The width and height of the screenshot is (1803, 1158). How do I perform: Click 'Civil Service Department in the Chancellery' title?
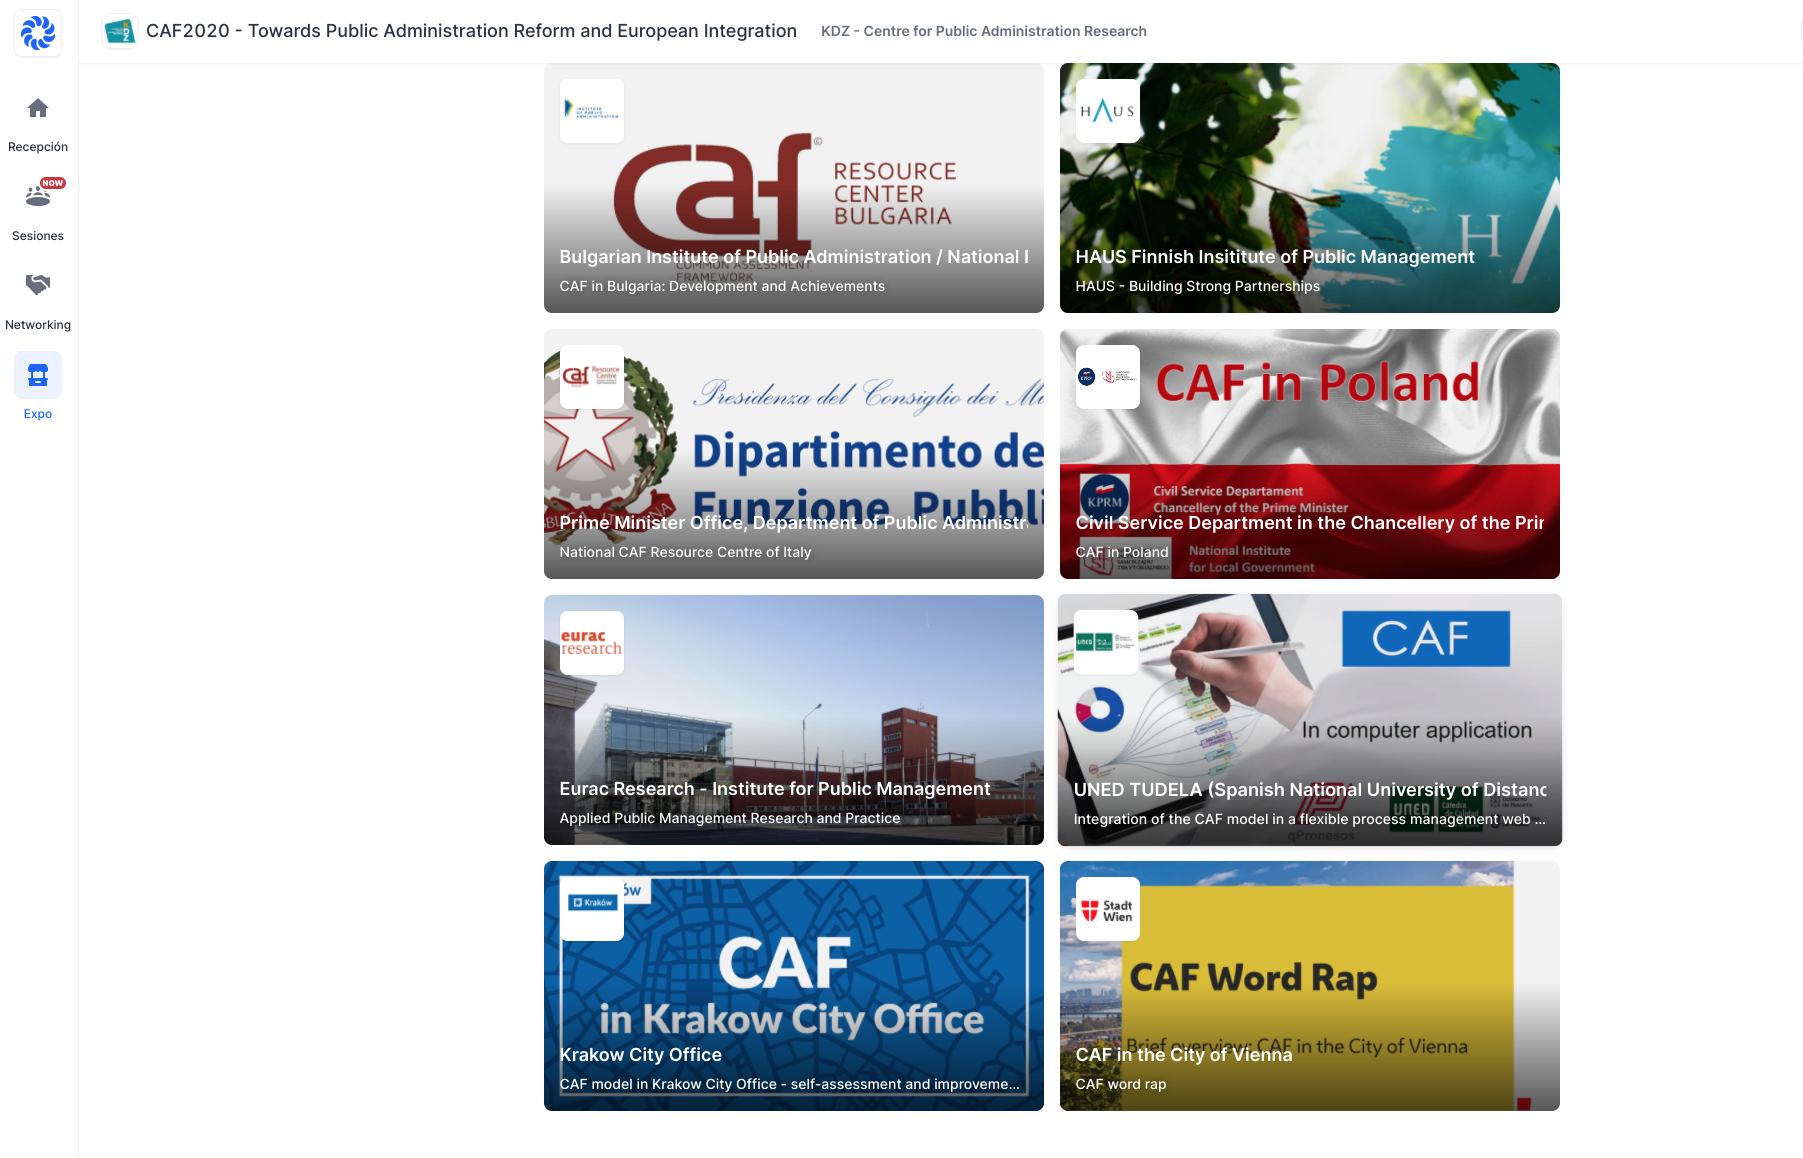click(1310, 523)
